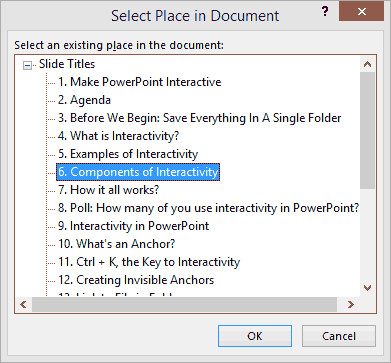Select slide 1. Make PowerPoint Interactive
Screen dimensions: 391x363
coord(139,82)
